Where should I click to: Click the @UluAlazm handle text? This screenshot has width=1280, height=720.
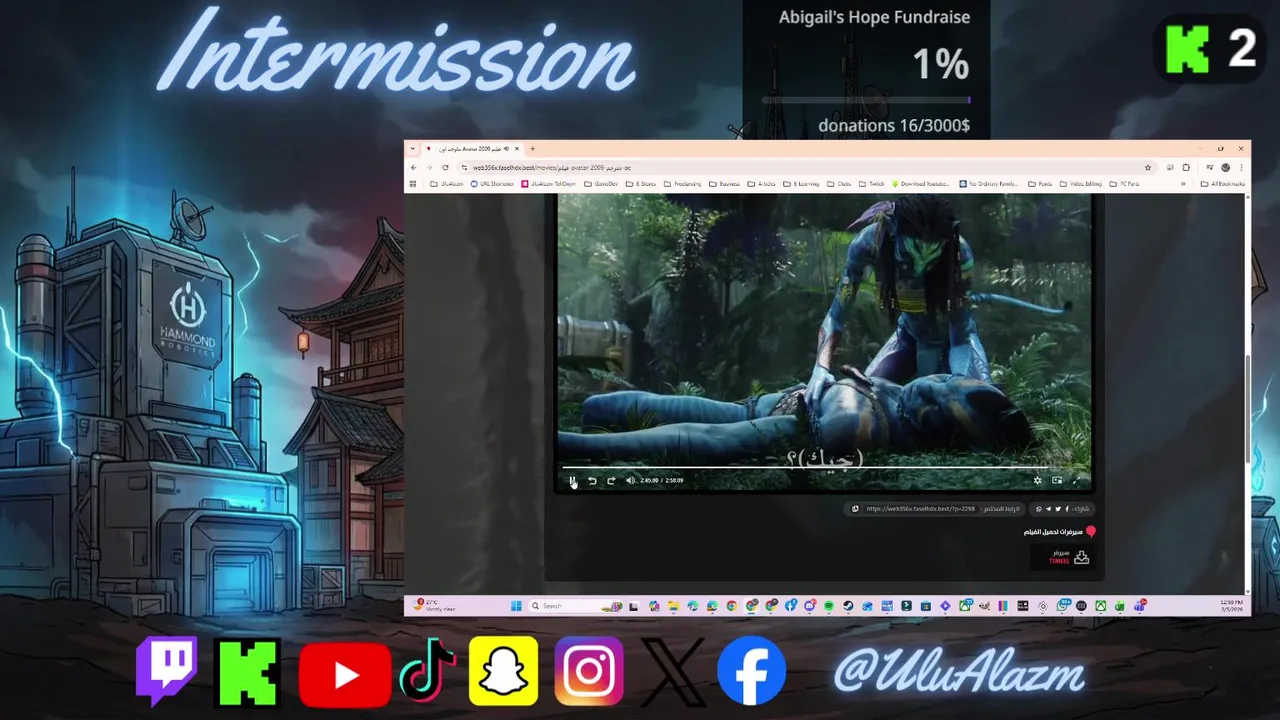[959, 671]
